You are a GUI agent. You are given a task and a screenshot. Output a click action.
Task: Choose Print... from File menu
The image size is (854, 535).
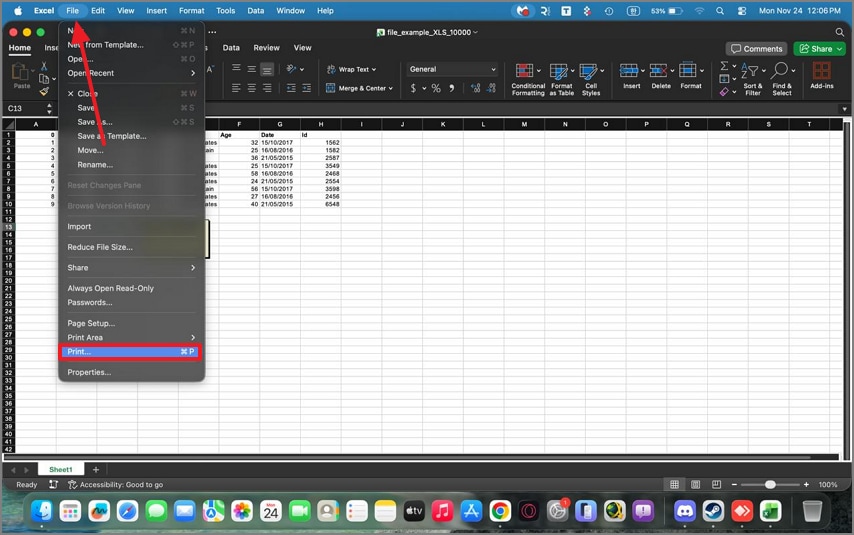(x=130, y=351)
